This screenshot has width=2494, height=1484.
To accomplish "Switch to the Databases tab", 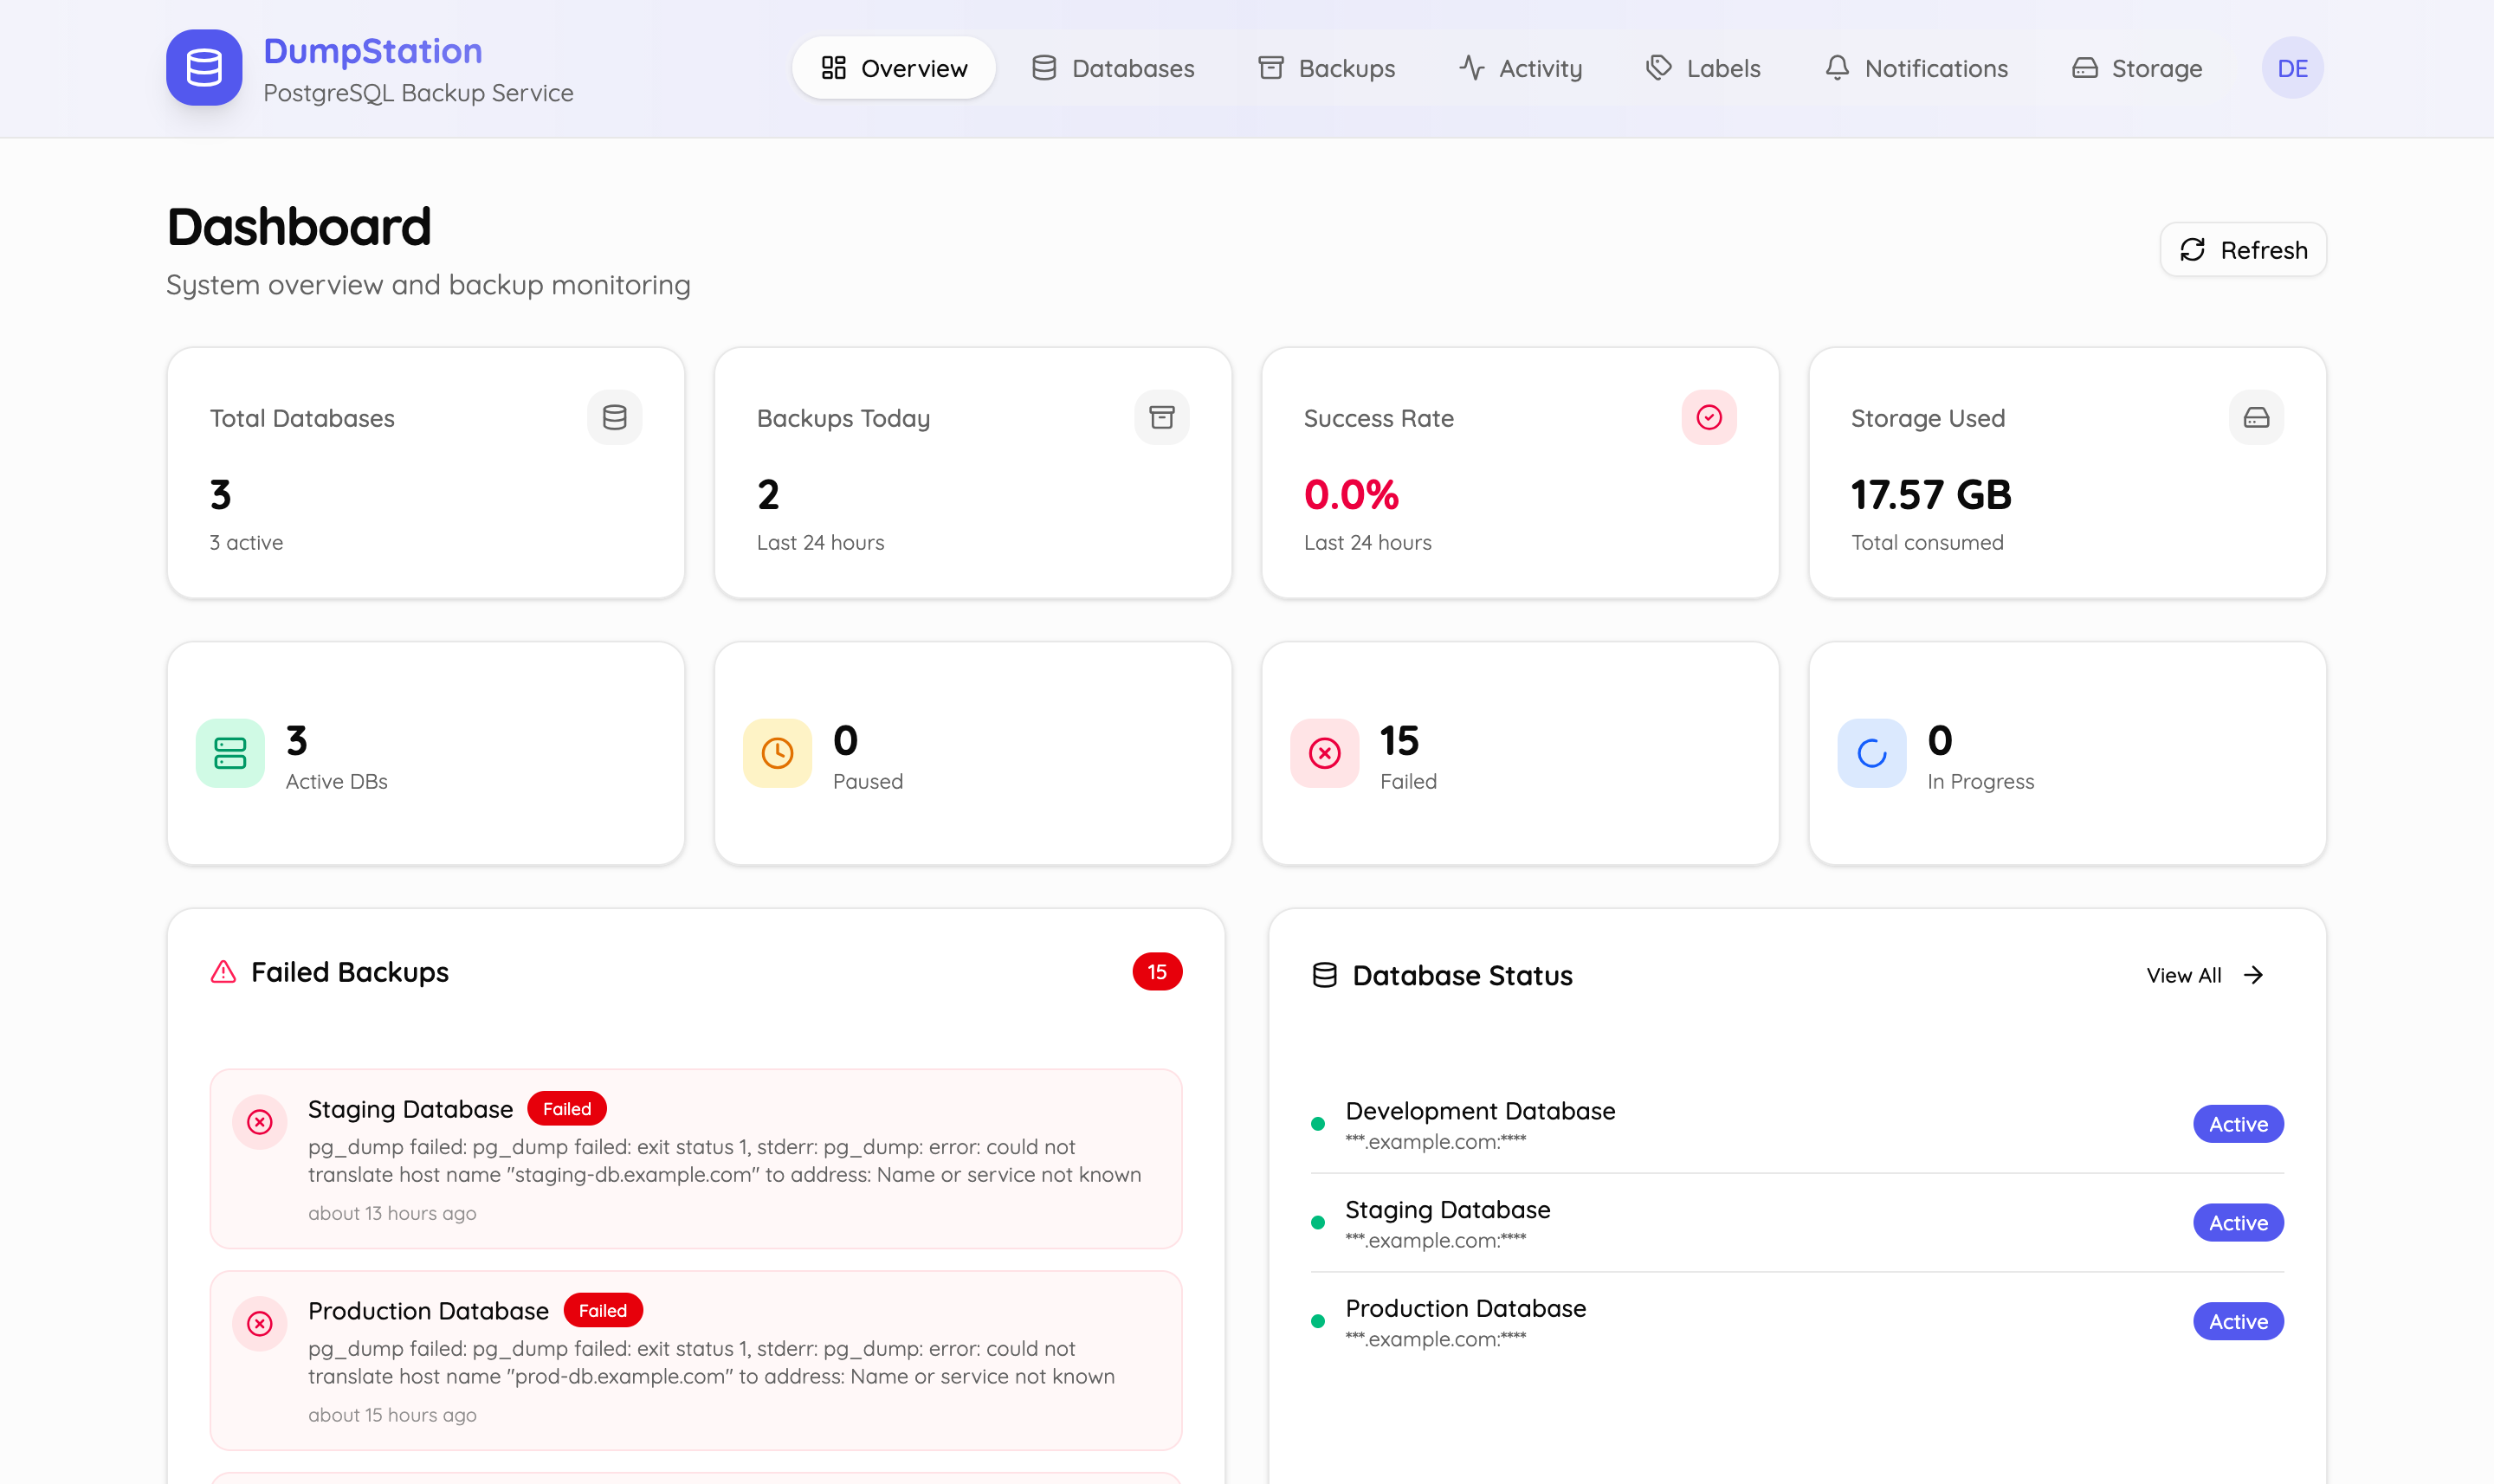I will (1113, 67).
